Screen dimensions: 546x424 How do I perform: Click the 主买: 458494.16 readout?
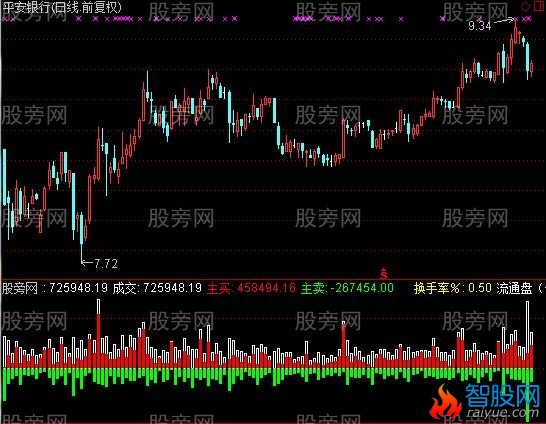pyautogui.click(x=251, y=288)
